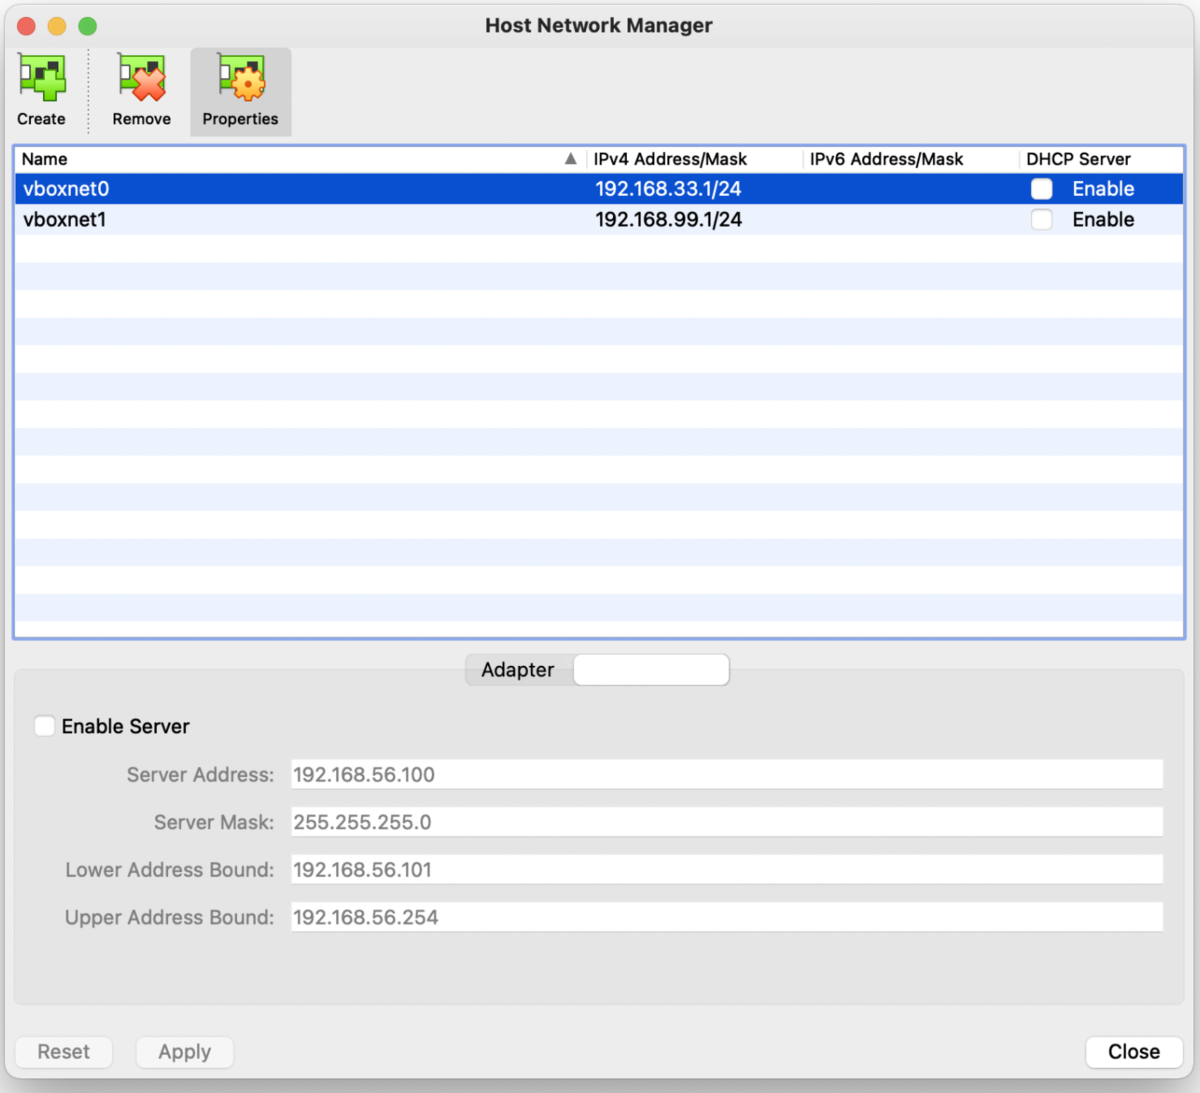Select the Lower Address Bound field
This screenshot has width=1200, height=1093.
coord(727,870)
